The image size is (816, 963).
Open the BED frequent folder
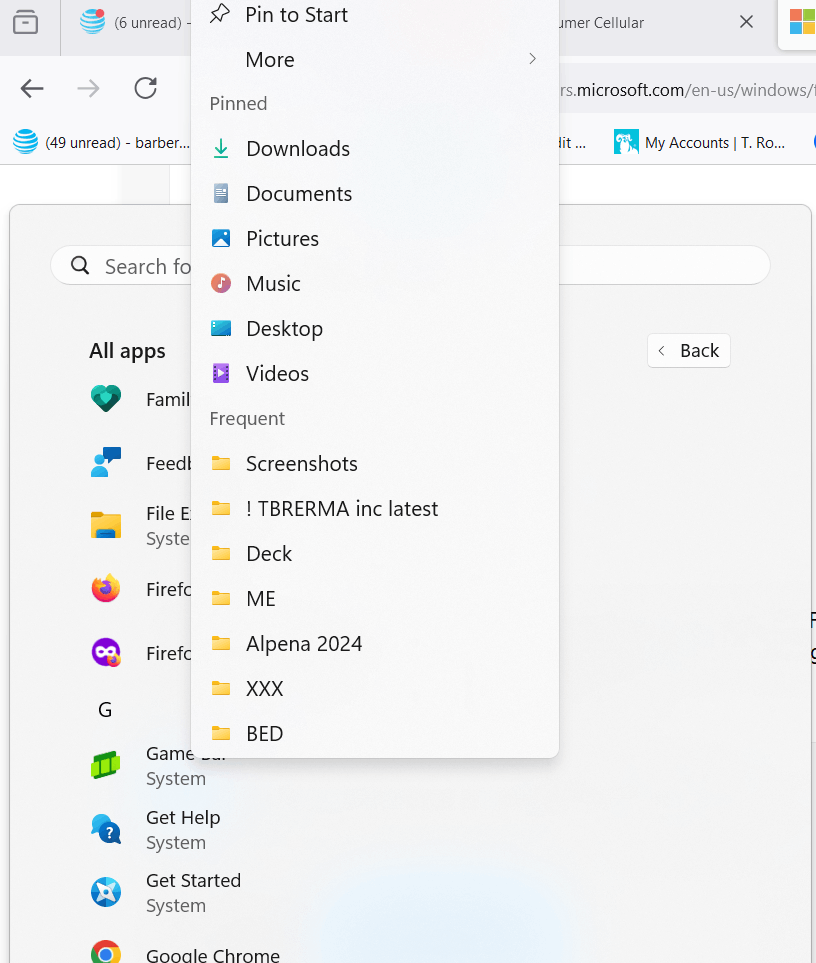[x=375, y=733]
